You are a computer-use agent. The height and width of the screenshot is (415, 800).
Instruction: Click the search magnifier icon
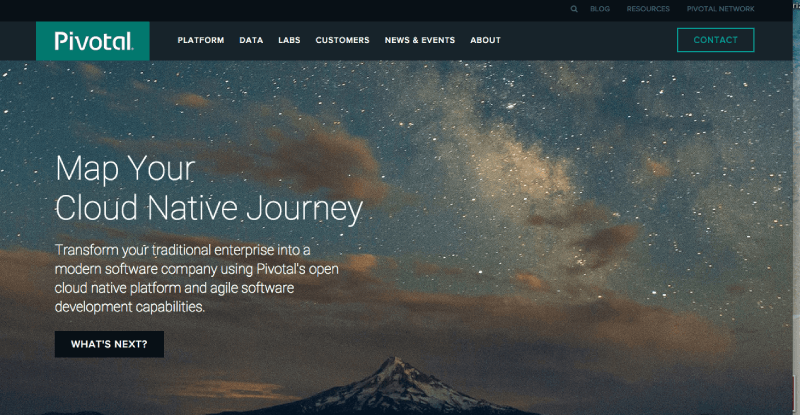tap(574, 9)
